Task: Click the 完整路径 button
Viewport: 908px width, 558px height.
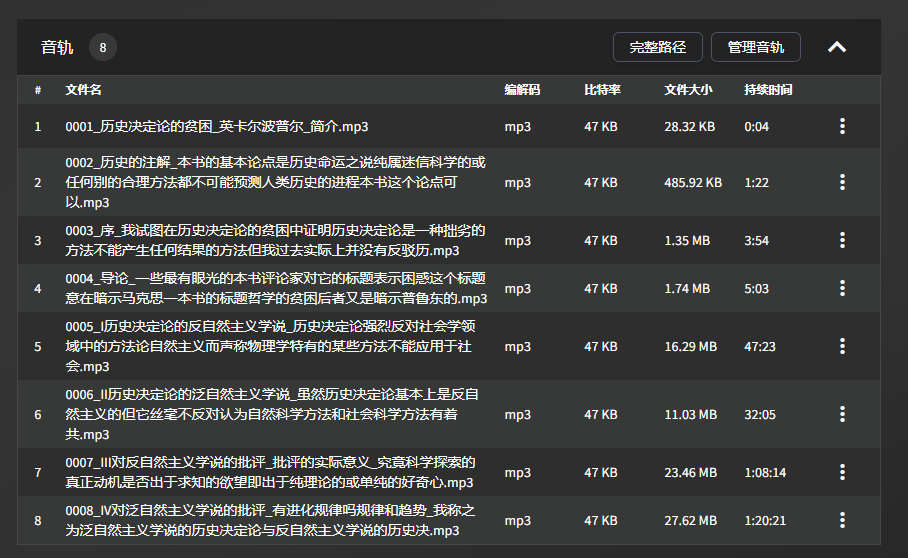Action: tap(657, 47)
